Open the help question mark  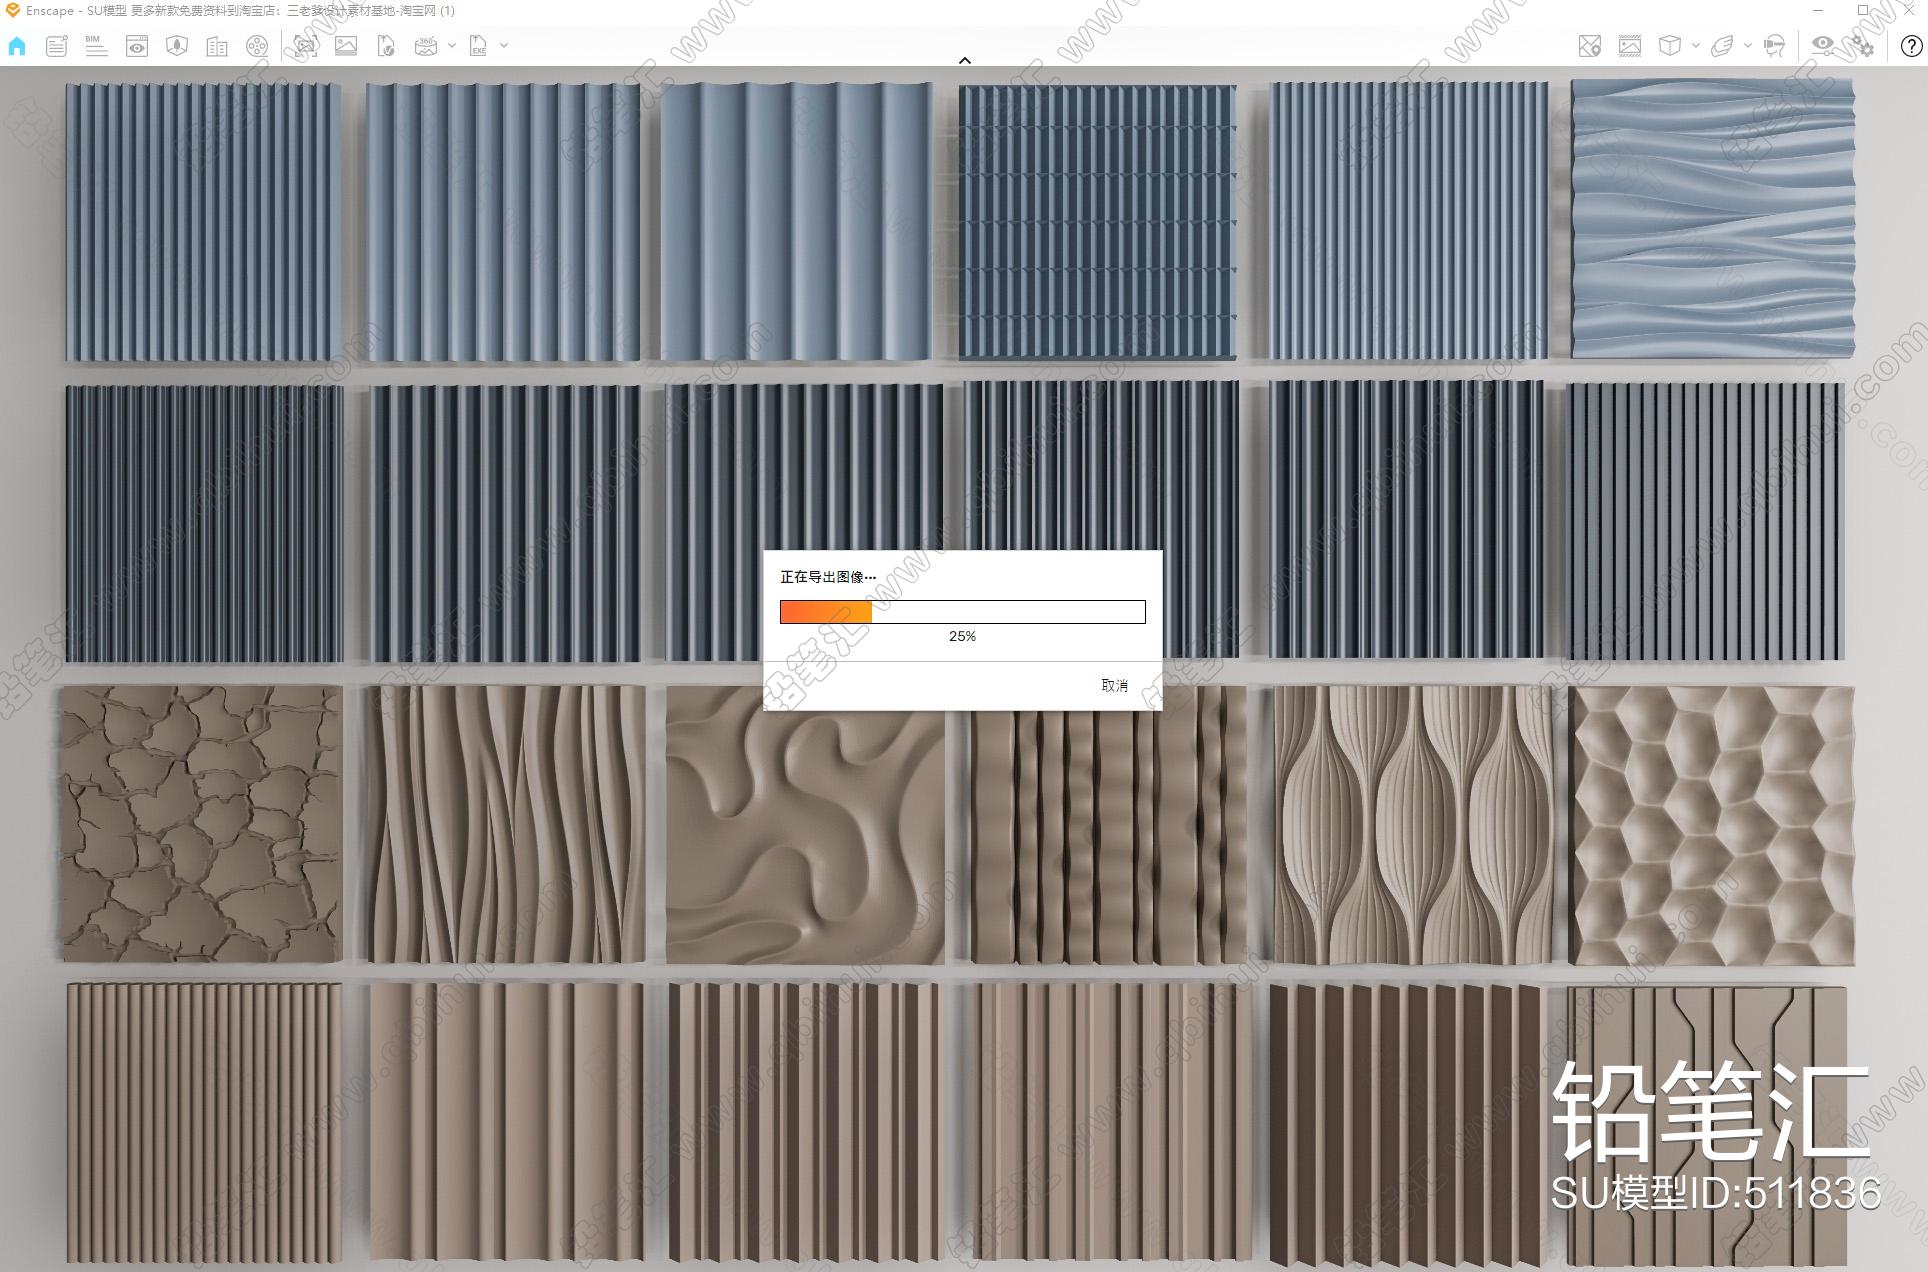pos(1911,46)
